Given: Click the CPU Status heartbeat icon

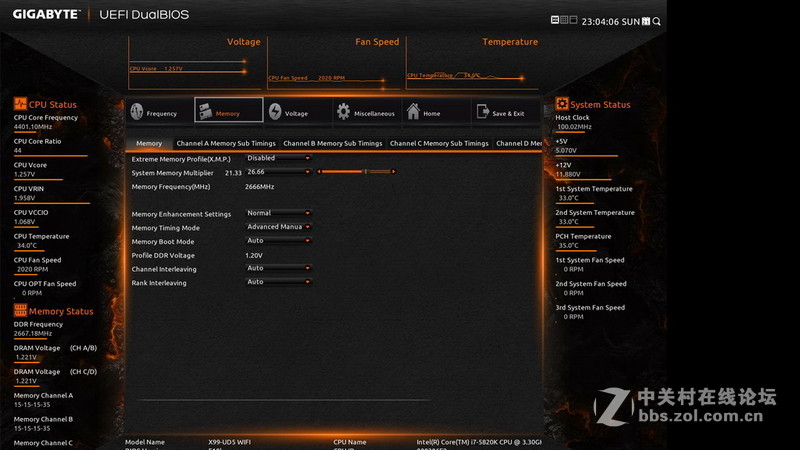Looking at the screenshot, I should pos(20,104).
